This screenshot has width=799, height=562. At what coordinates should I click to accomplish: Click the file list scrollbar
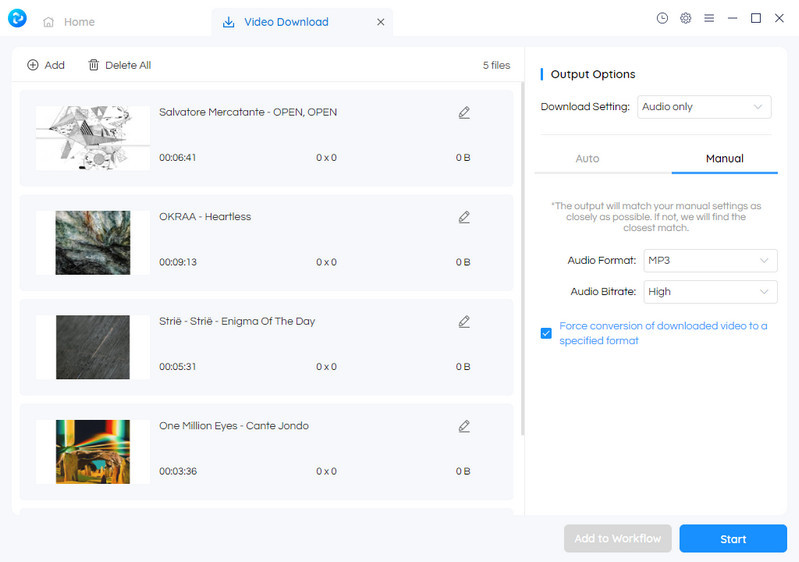[522, 257]
